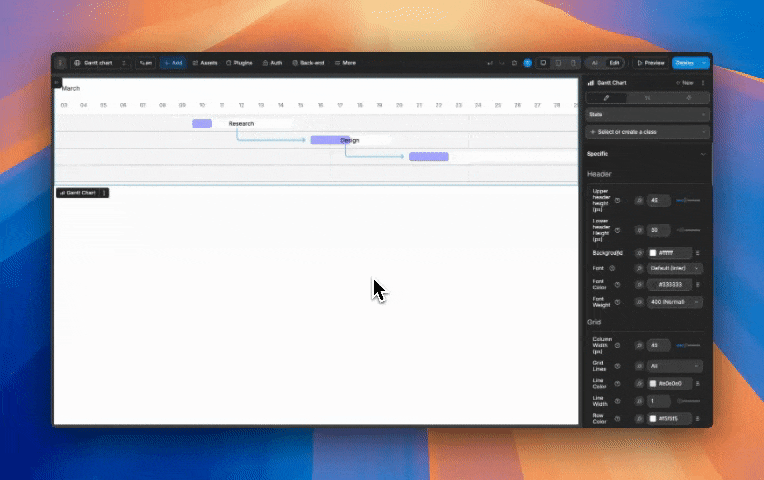
Task: Open the menu icon right of Background color
Action: pos(698,253)
